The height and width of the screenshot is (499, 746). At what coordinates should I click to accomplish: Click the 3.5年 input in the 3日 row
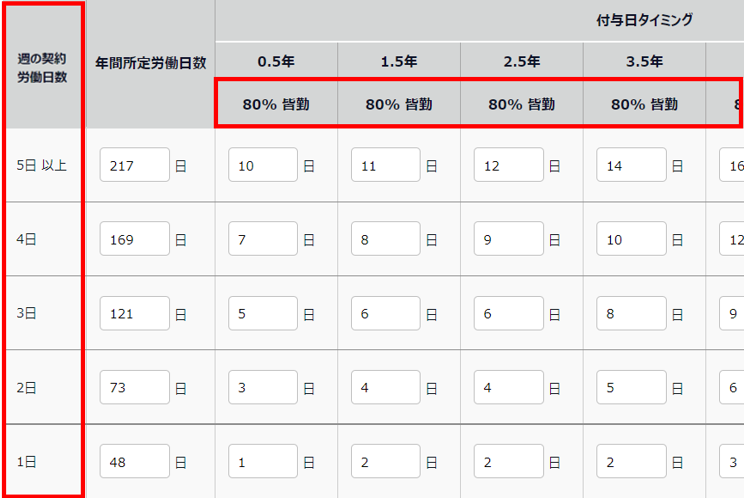(631, 313)
